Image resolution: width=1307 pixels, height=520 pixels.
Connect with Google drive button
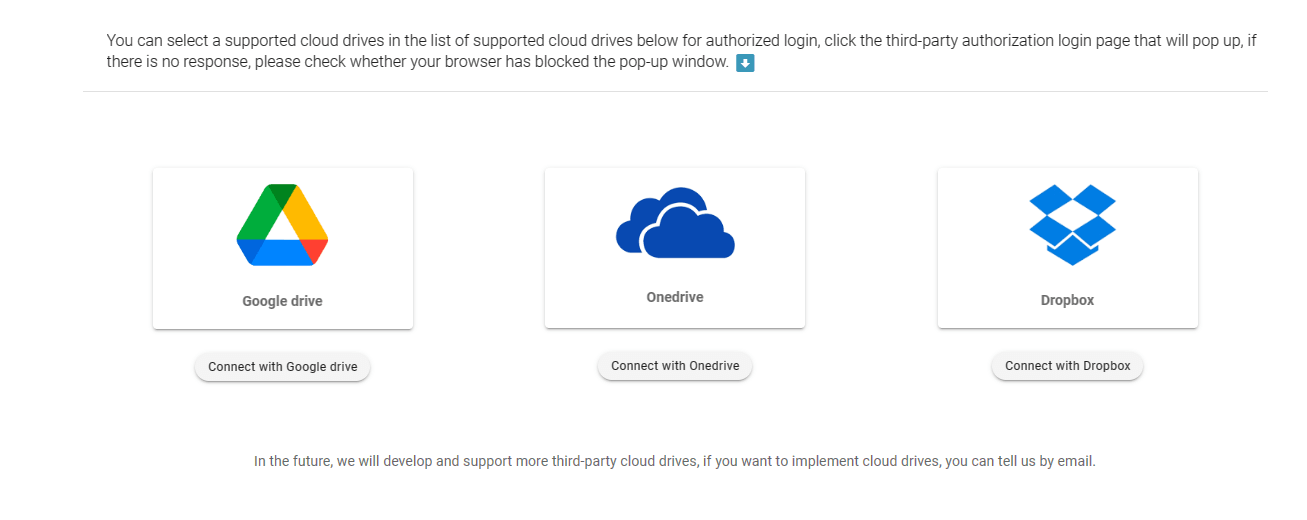(x=282, y=367)
